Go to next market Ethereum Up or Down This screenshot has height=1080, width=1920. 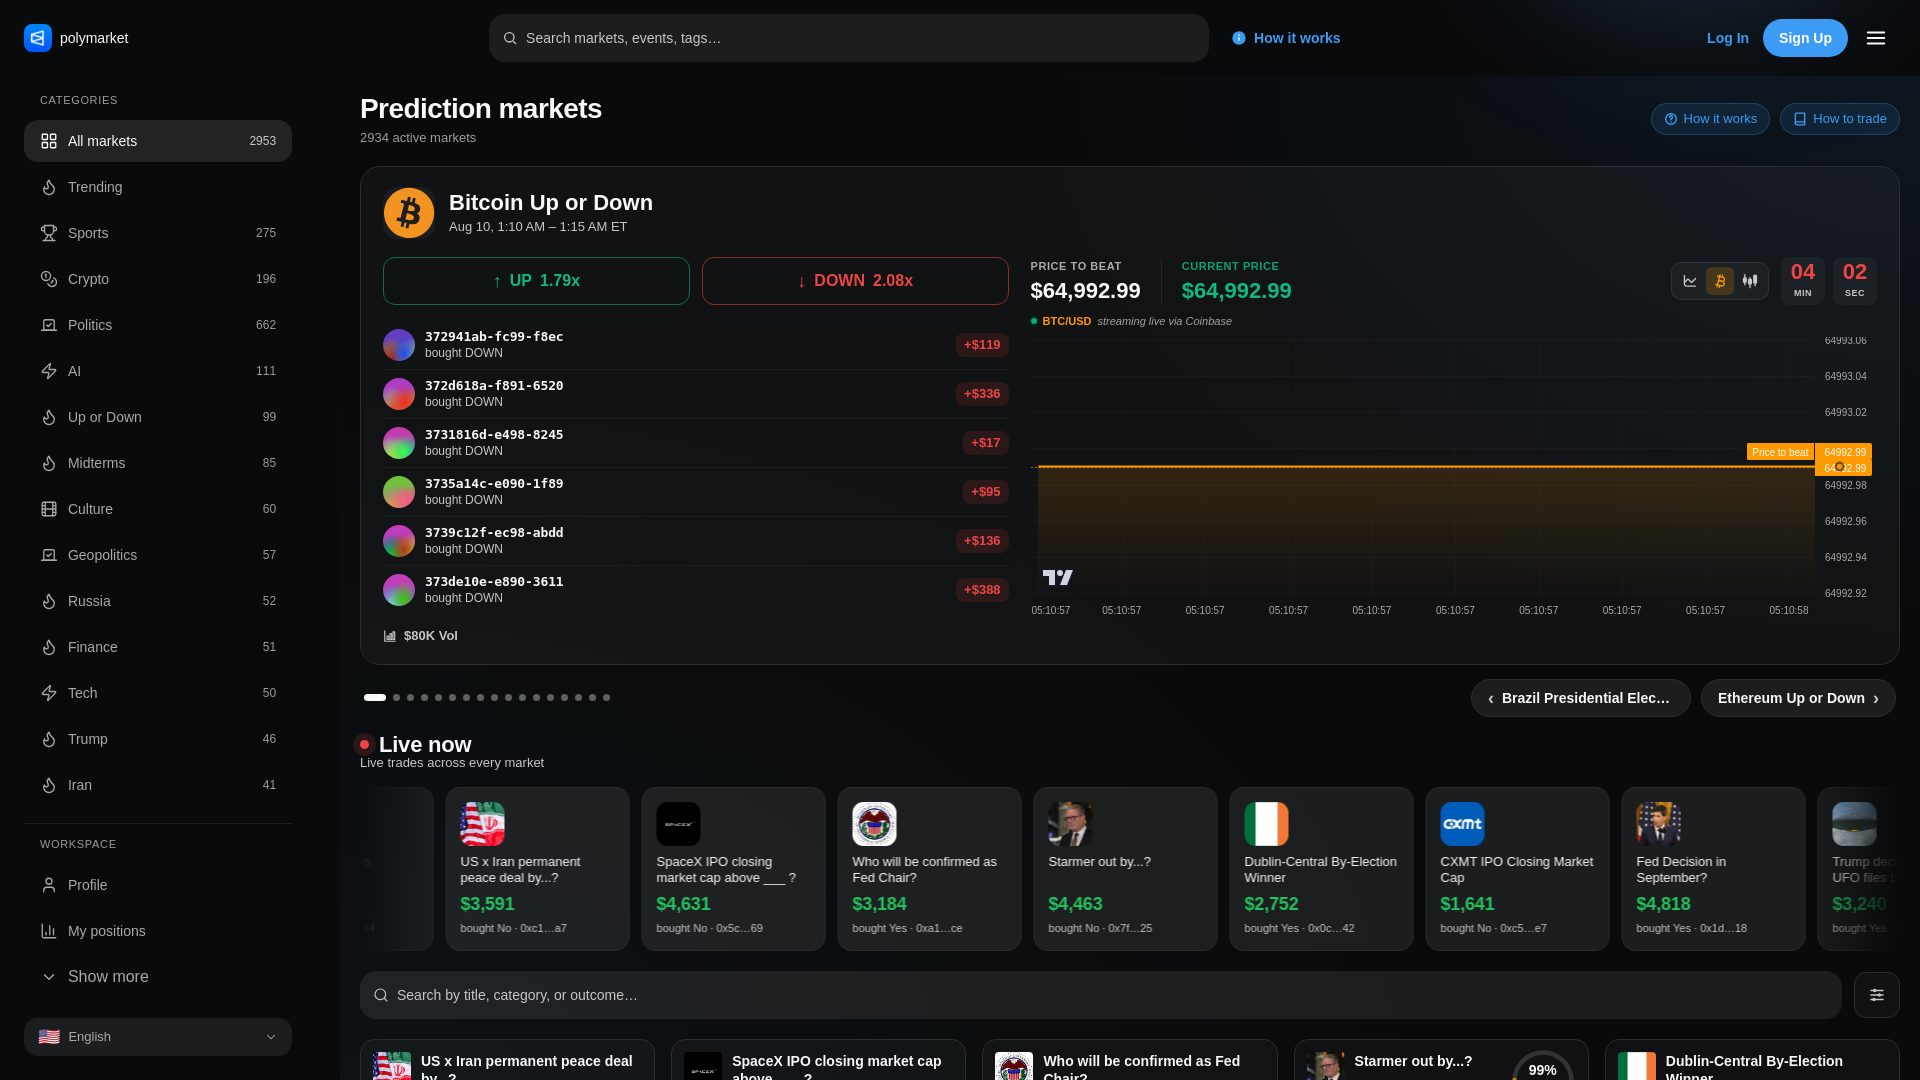click(x=1798, y=698)
